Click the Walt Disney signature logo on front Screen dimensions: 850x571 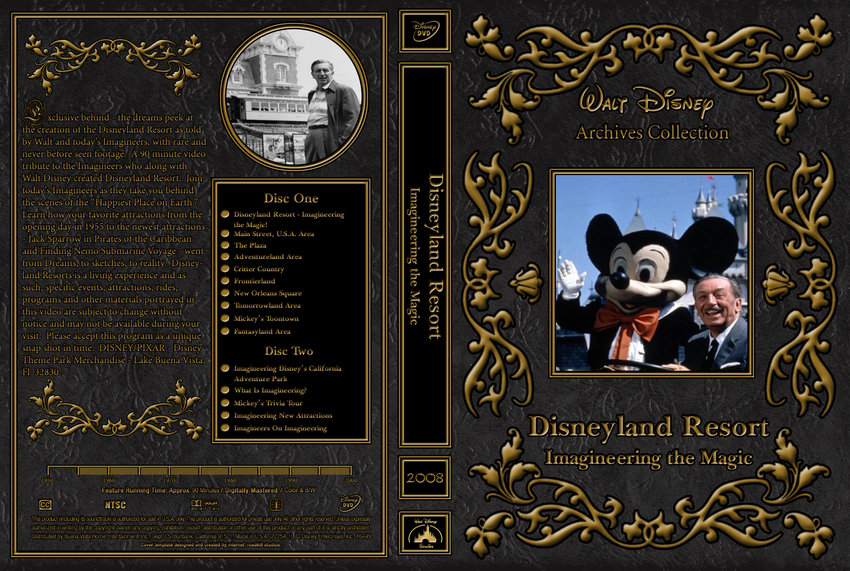point(647,102)
